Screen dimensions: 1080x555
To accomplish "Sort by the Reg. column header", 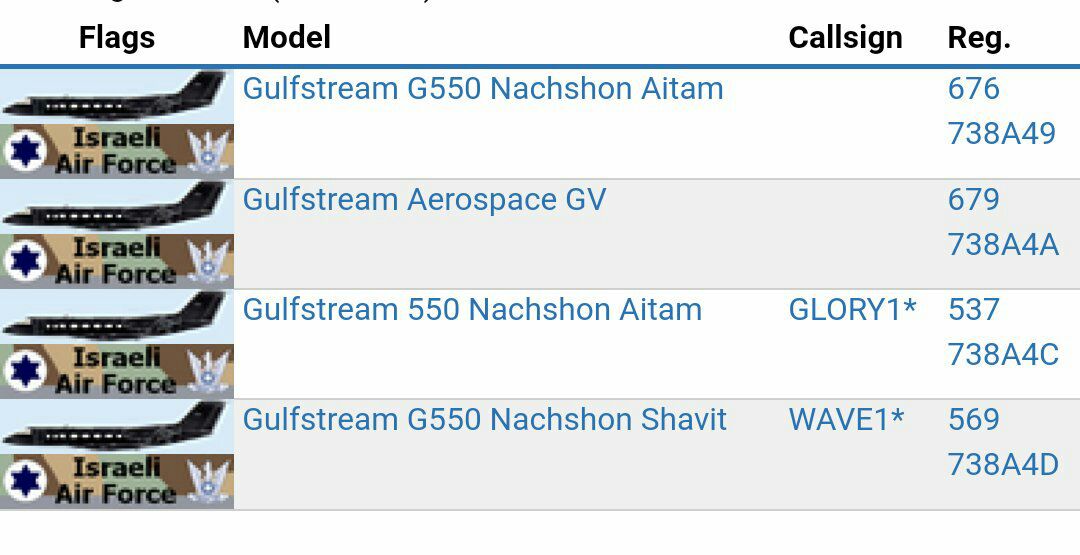I will (x=979, y=37).
